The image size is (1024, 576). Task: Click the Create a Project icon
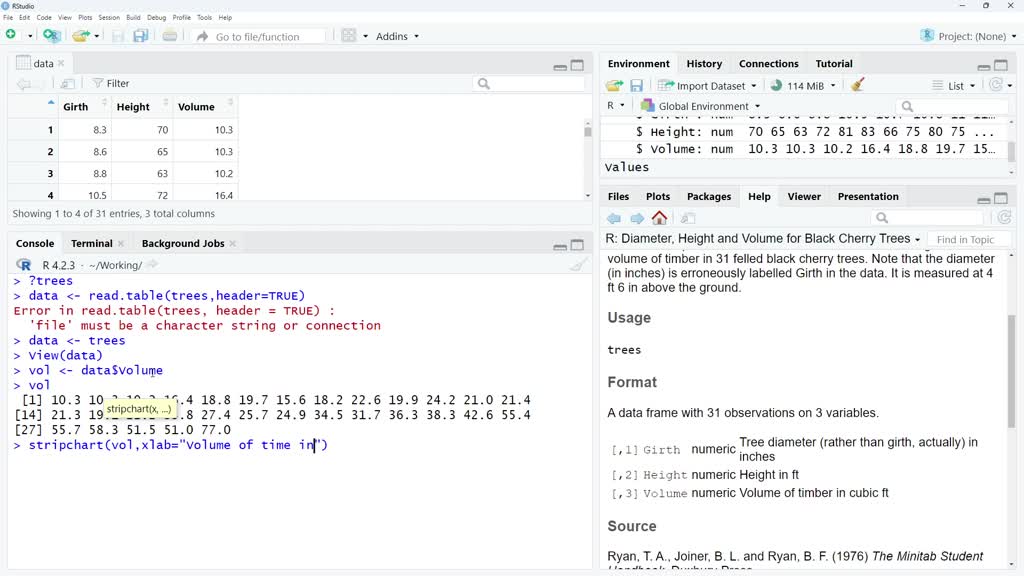tap(52, 36)
